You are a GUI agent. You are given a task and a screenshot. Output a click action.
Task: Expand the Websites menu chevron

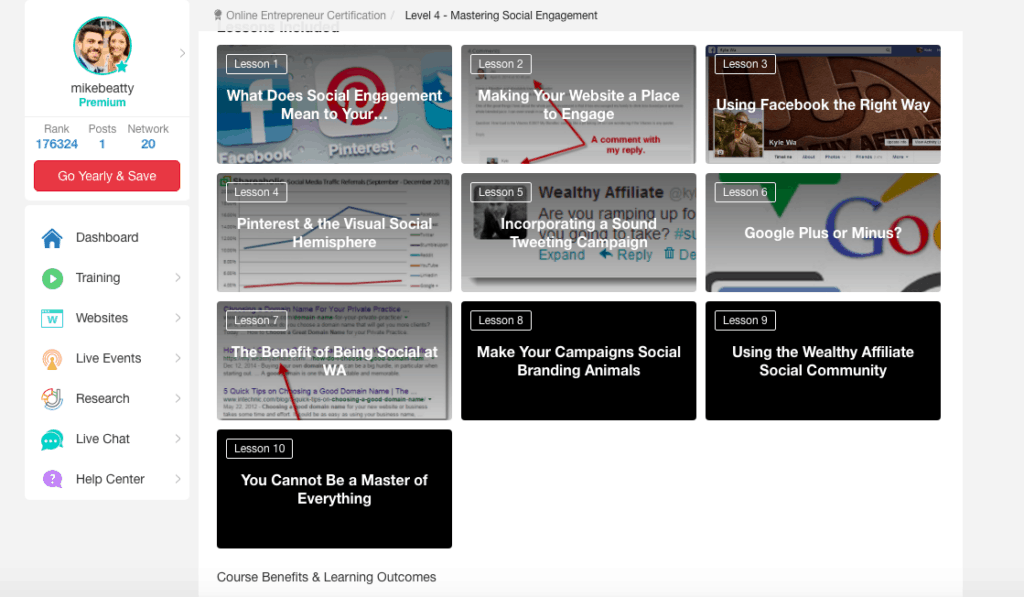pos(178,318)
